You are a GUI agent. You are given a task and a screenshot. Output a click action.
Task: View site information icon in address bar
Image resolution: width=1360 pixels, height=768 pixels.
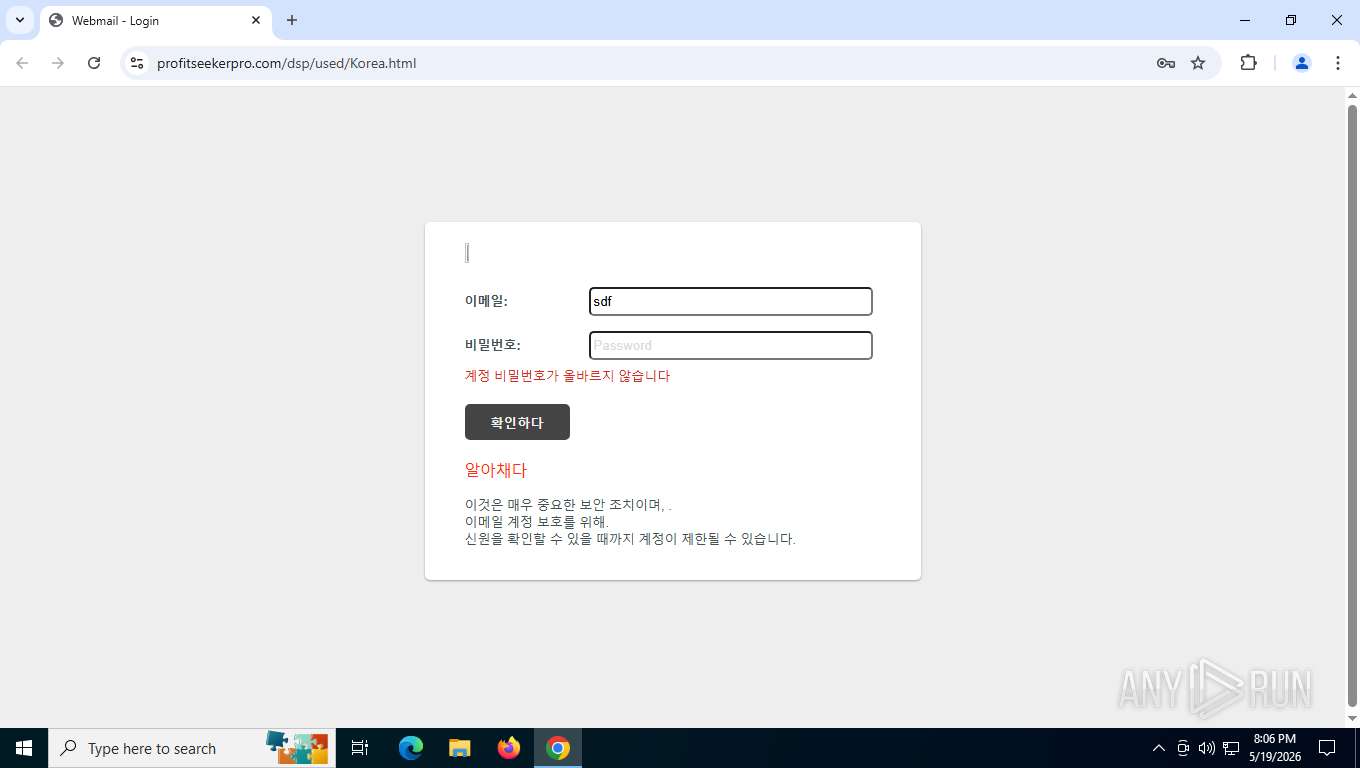pyautogui.click(x=137, y=63)
